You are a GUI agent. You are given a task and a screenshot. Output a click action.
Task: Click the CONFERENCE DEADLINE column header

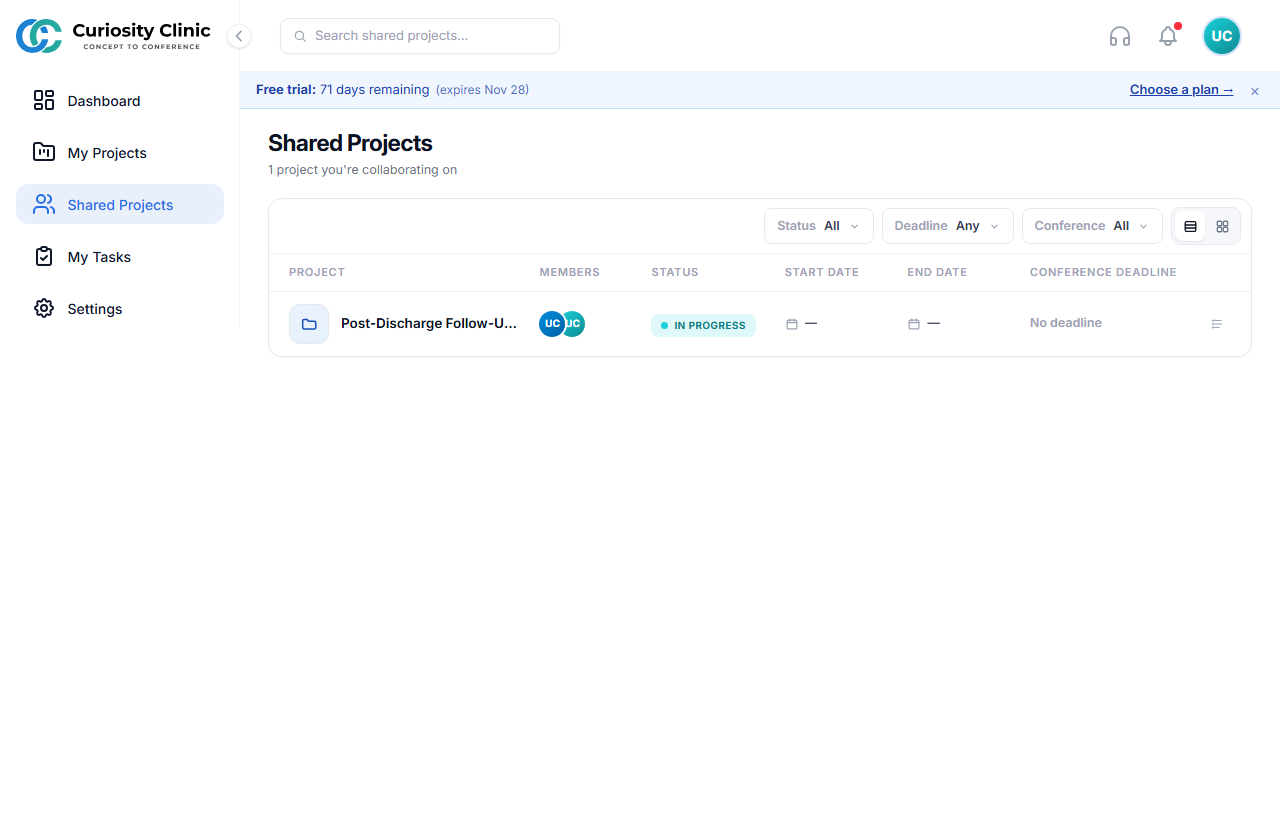pyautogui.click(x=1103, y=272)
